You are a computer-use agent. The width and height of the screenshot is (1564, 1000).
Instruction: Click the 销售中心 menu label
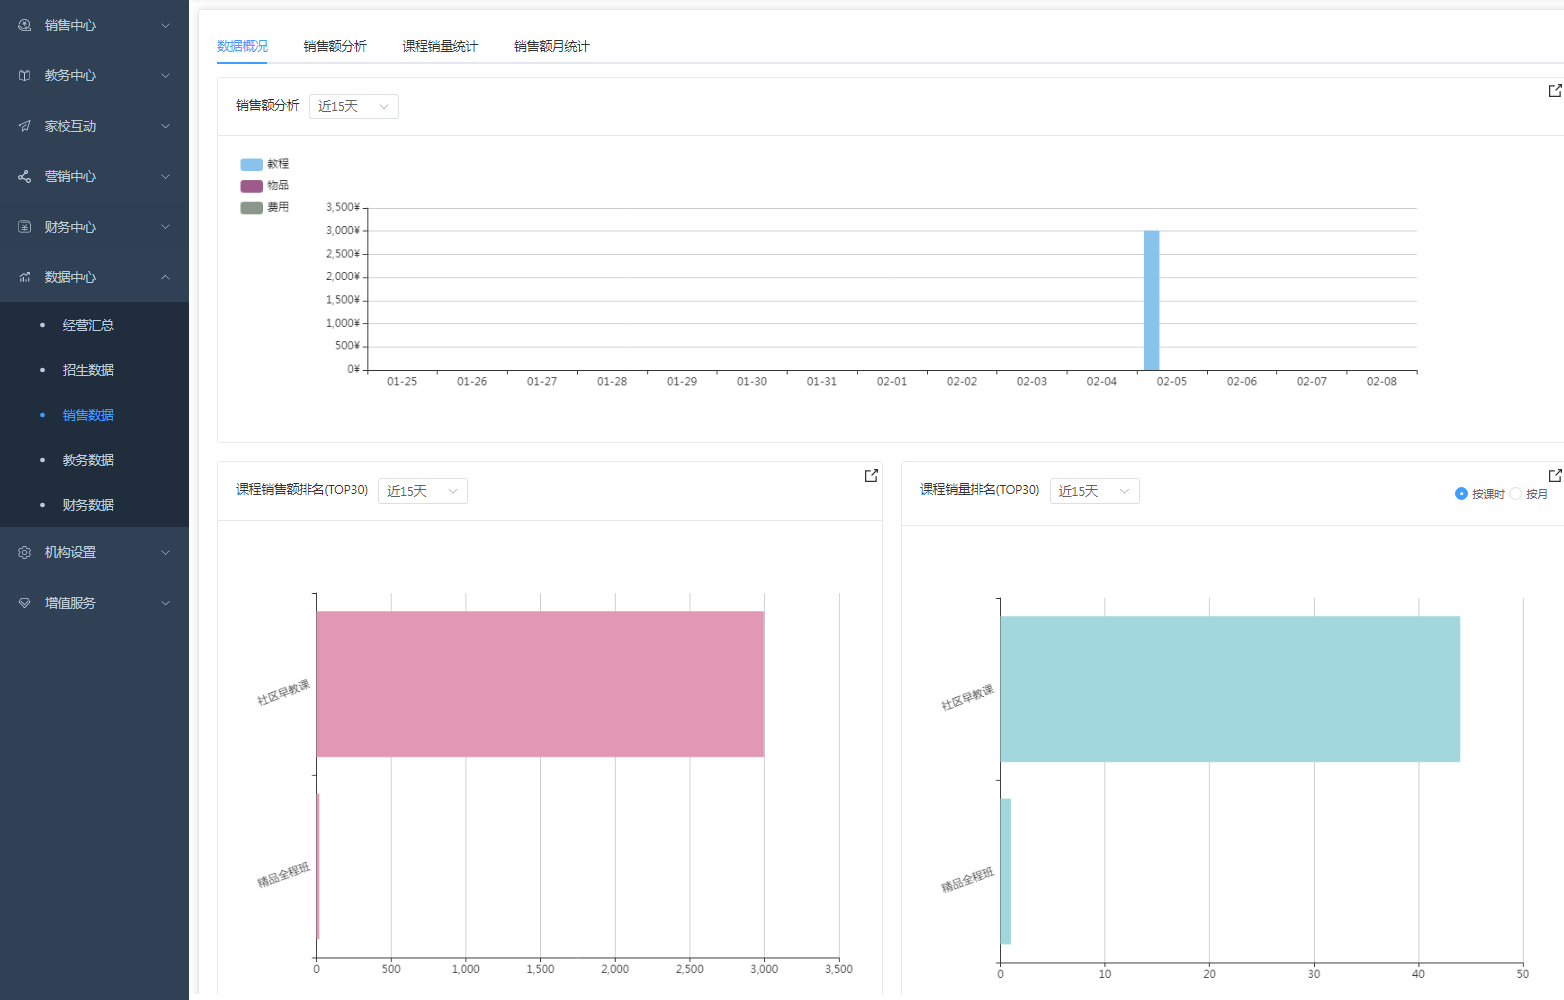click(70, 25)
